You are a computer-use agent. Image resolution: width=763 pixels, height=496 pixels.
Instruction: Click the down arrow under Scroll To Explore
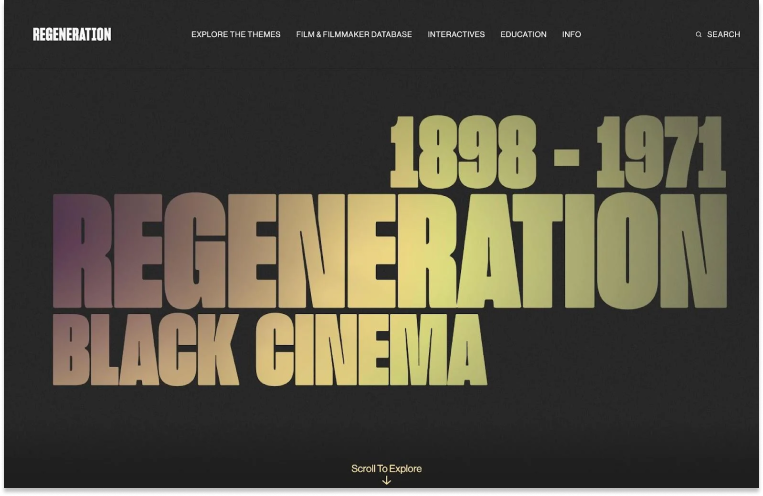tap(386, 480)
